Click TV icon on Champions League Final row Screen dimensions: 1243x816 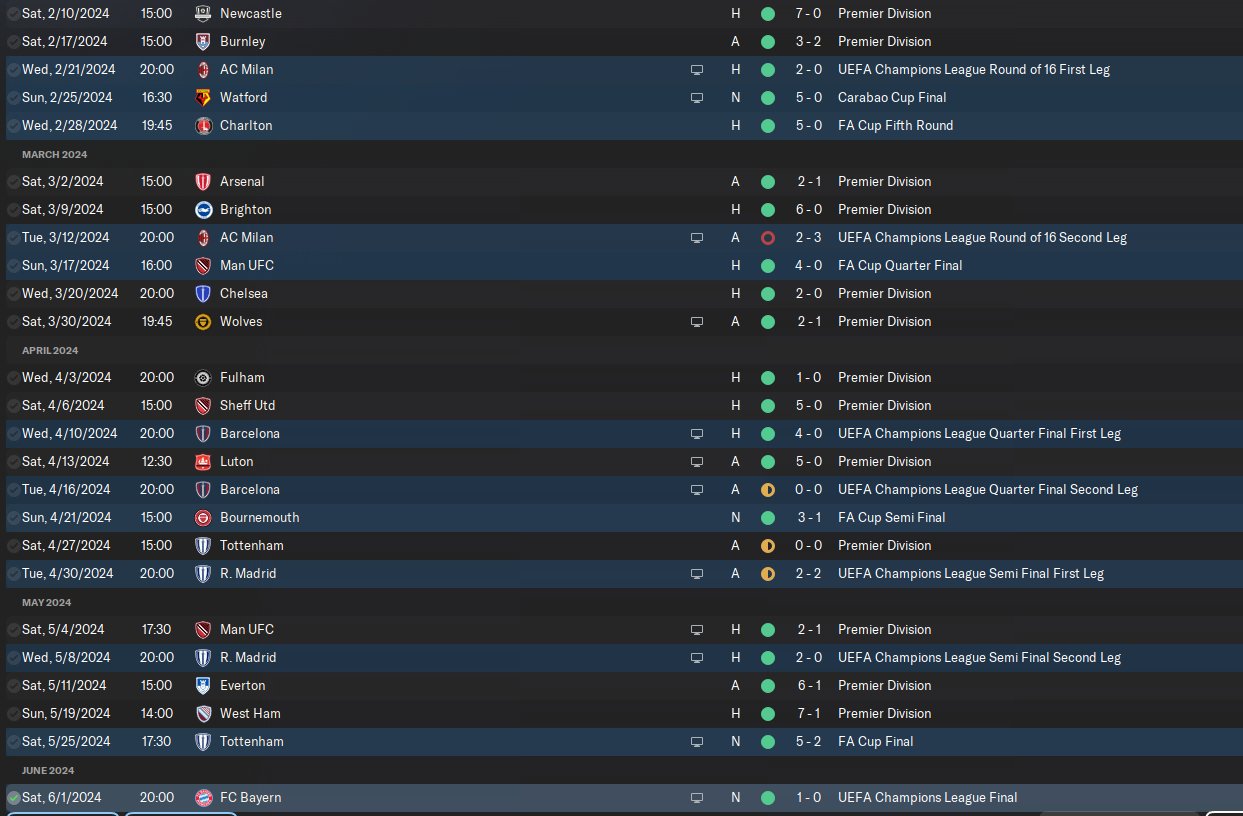pyautogui.click(x=697, y=798)
